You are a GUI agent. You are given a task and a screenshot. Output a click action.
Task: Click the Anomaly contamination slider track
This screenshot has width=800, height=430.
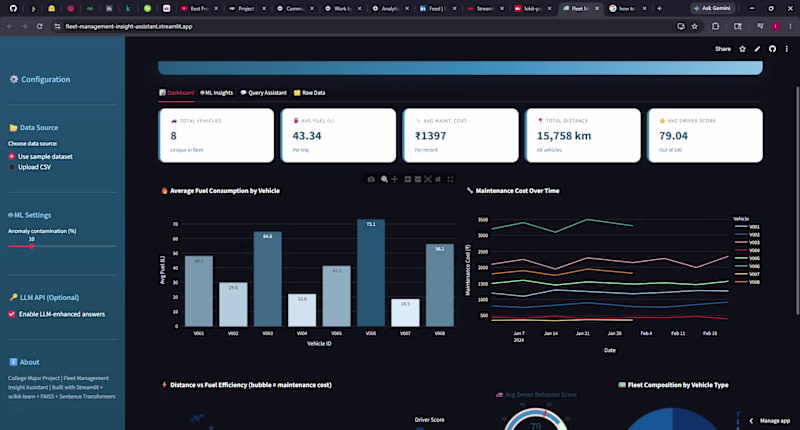coord(62,246)
